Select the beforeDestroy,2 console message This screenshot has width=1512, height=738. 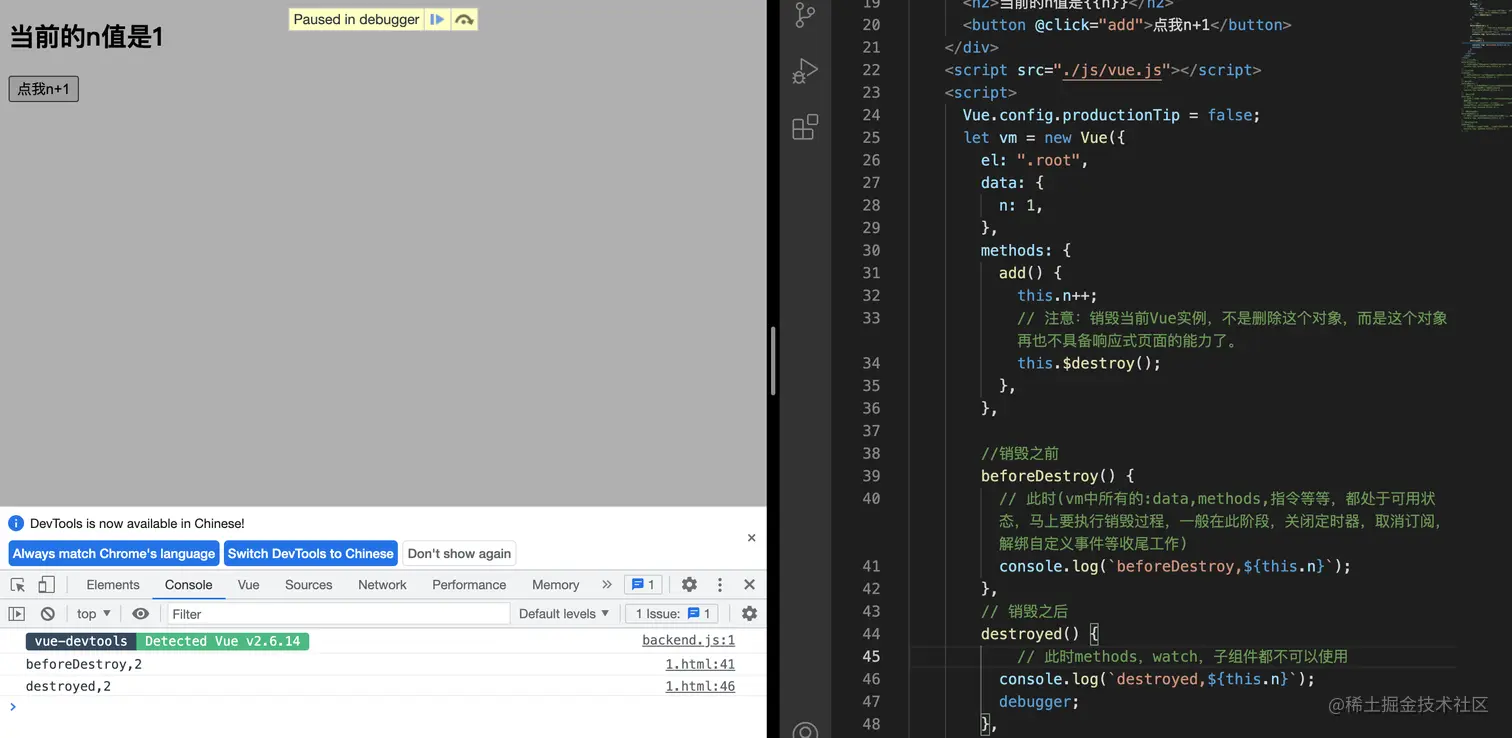(x=84, y=664)
